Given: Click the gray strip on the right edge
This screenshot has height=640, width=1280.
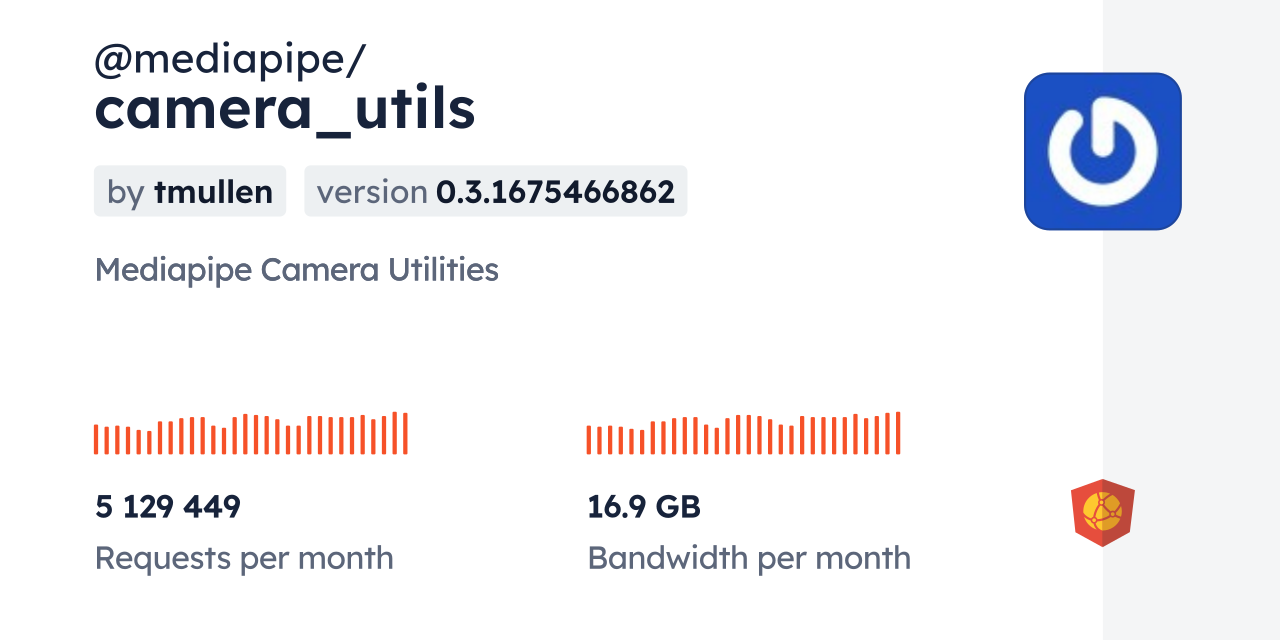Looking at the screenshot, I should [x=1191, y=320].
